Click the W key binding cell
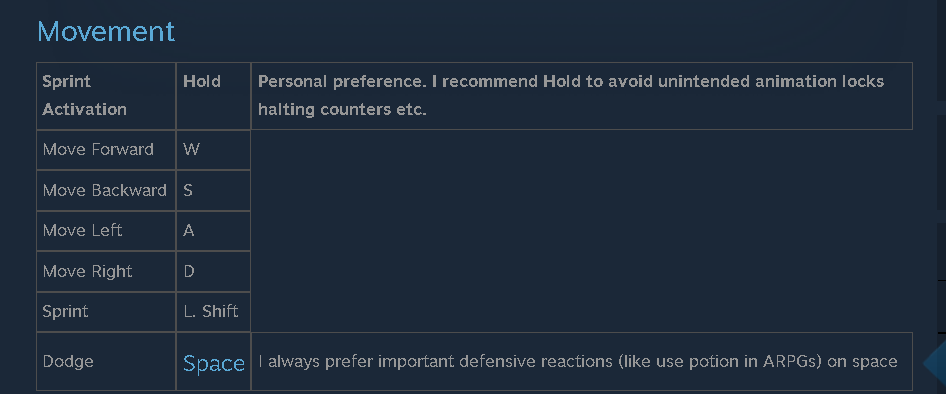Screen dimensions: 946x394 214,150
